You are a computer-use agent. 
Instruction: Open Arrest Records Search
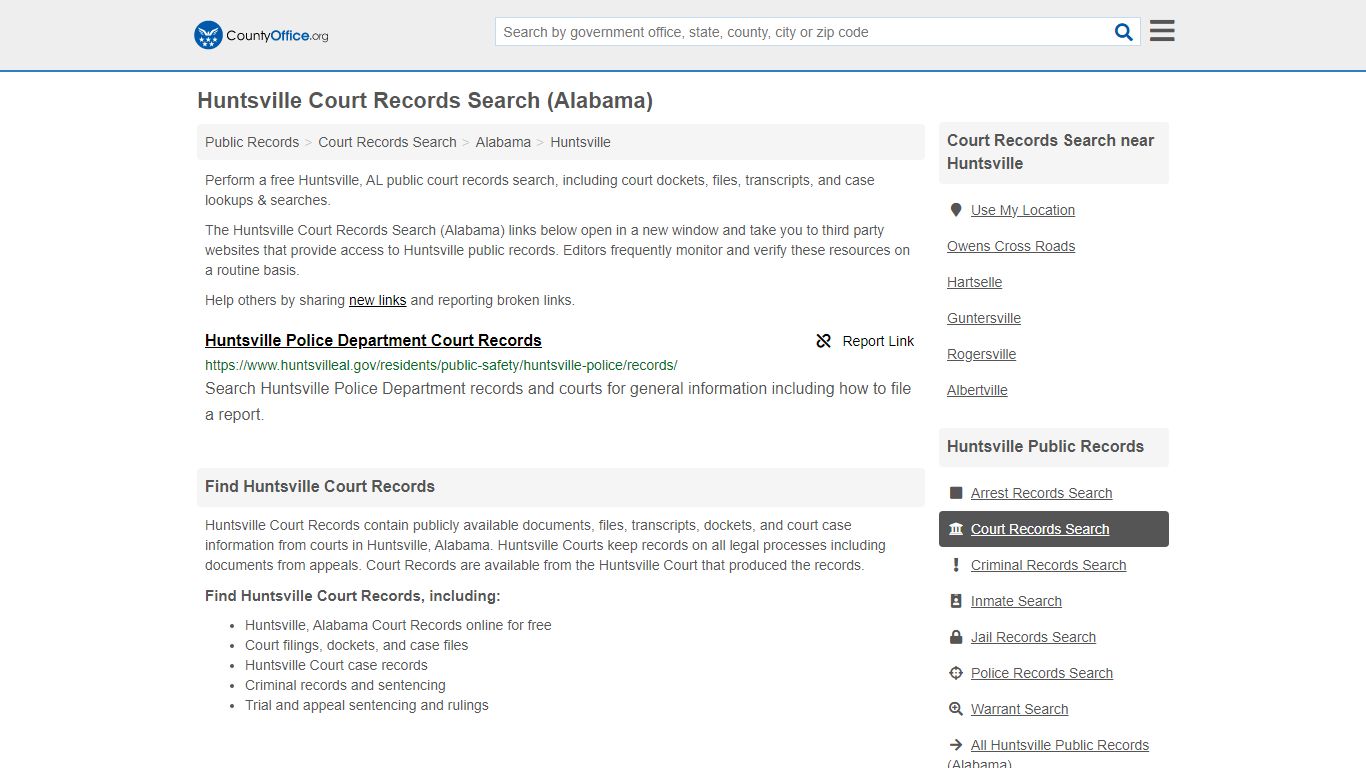1041,493
